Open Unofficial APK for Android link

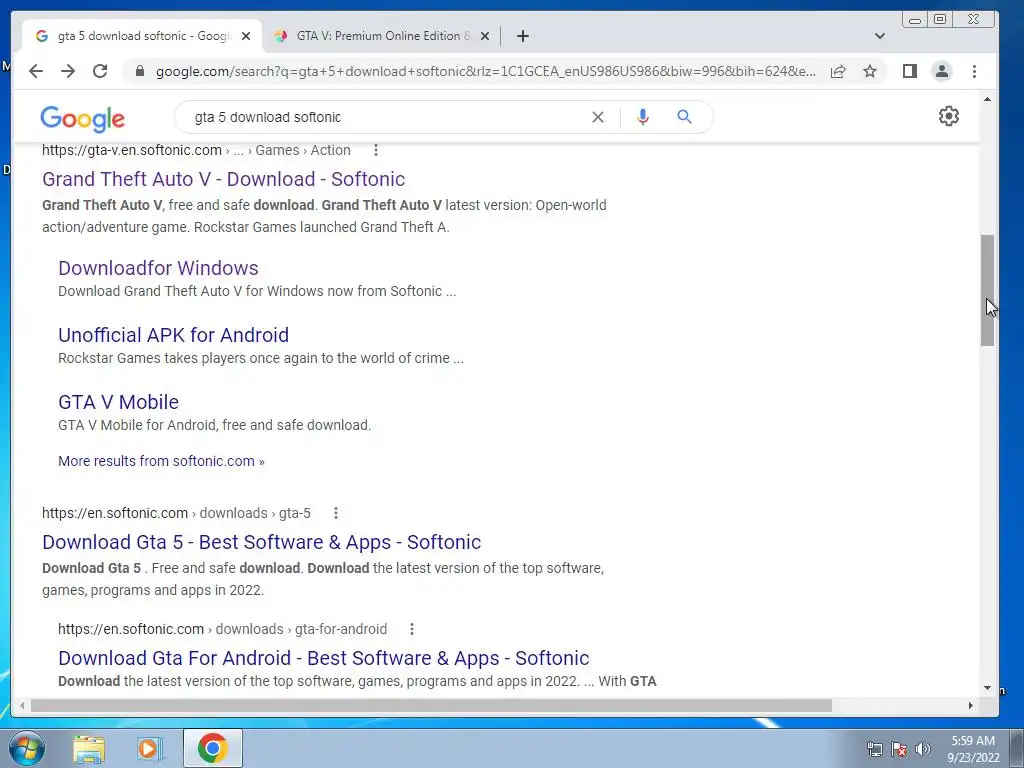pyautogui.click(x=173, y=335)
